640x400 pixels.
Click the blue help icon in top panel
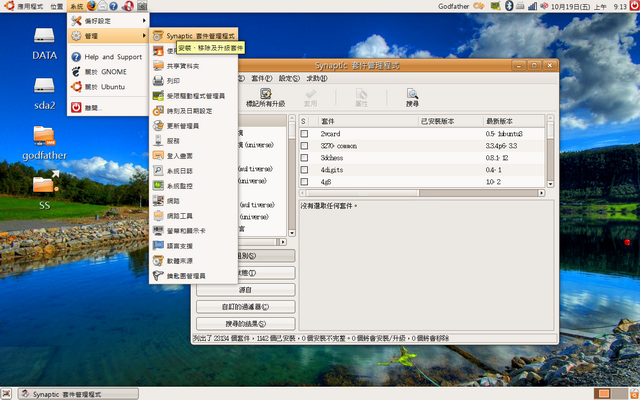pyautogui.click(x=113, y=6)
